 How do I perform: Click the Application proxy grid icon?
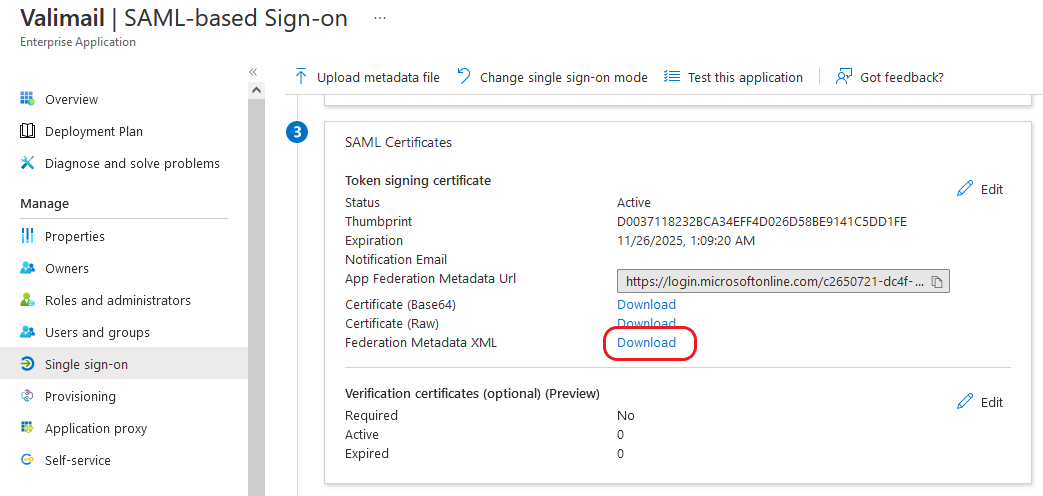27,428
